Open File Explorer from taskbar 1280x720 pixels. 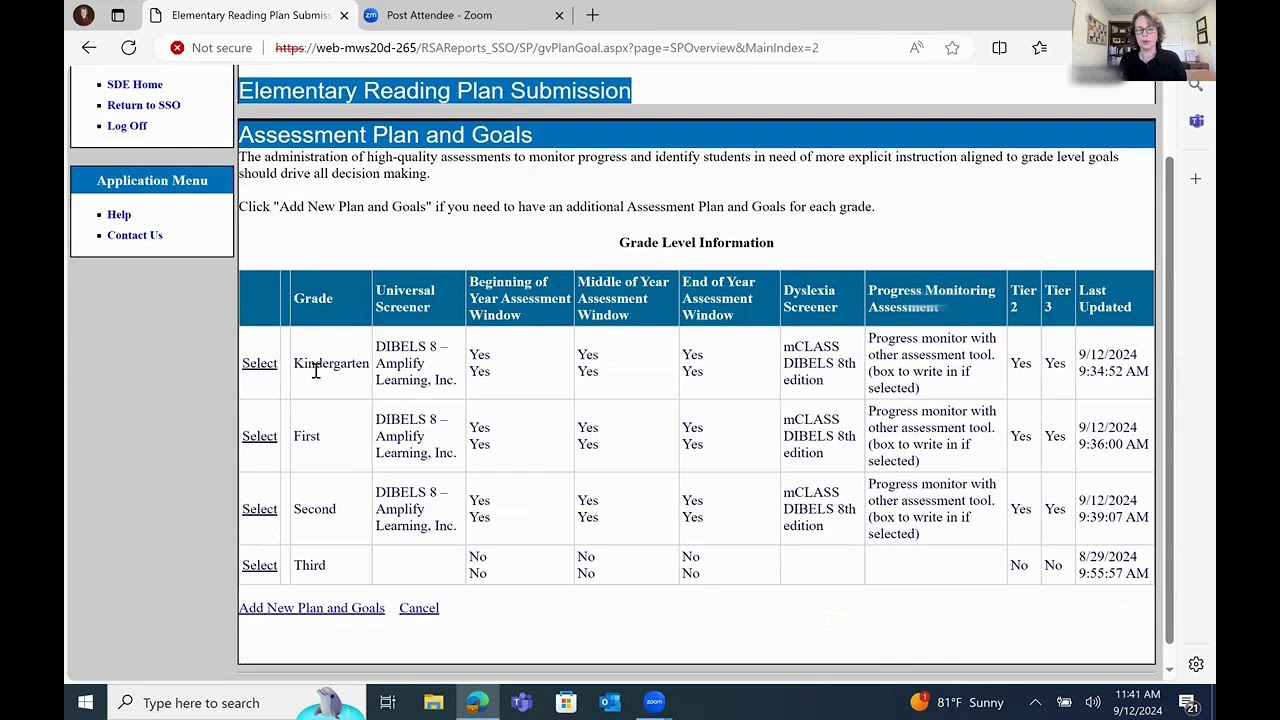[433, 702]
